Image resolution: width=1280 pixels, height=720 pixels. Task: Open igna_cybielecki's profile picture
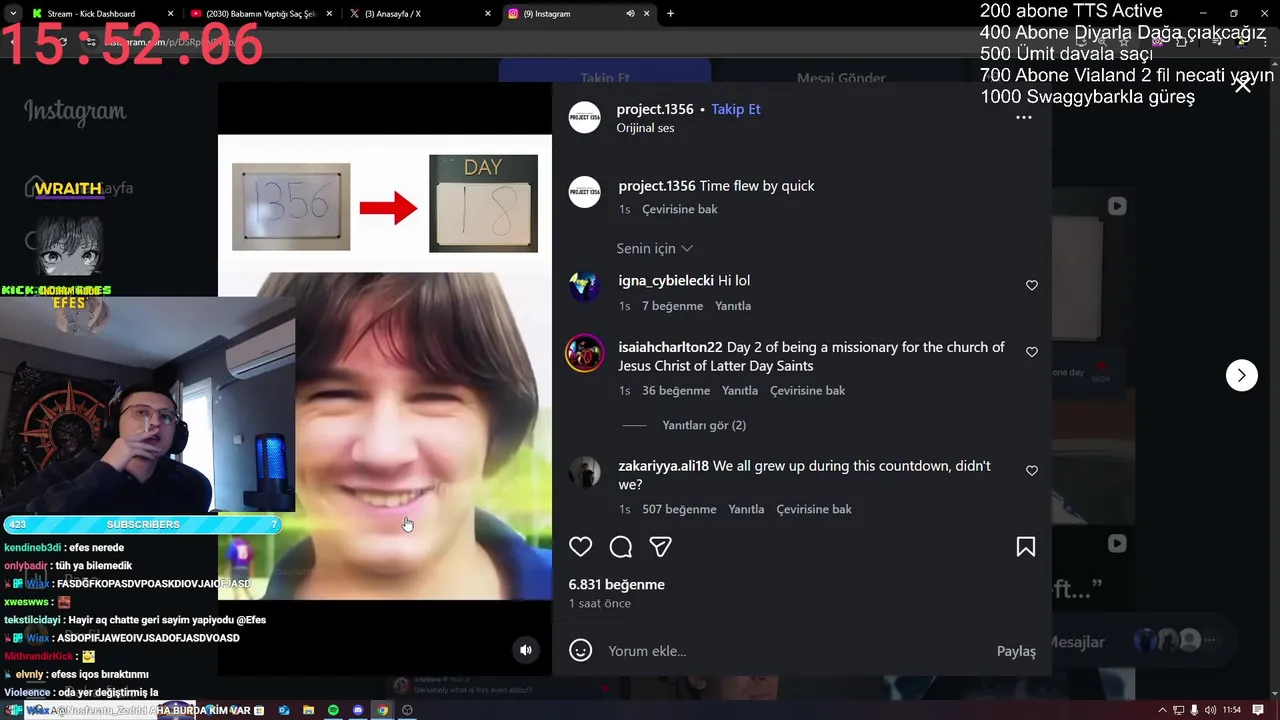[x=585, y=287]
